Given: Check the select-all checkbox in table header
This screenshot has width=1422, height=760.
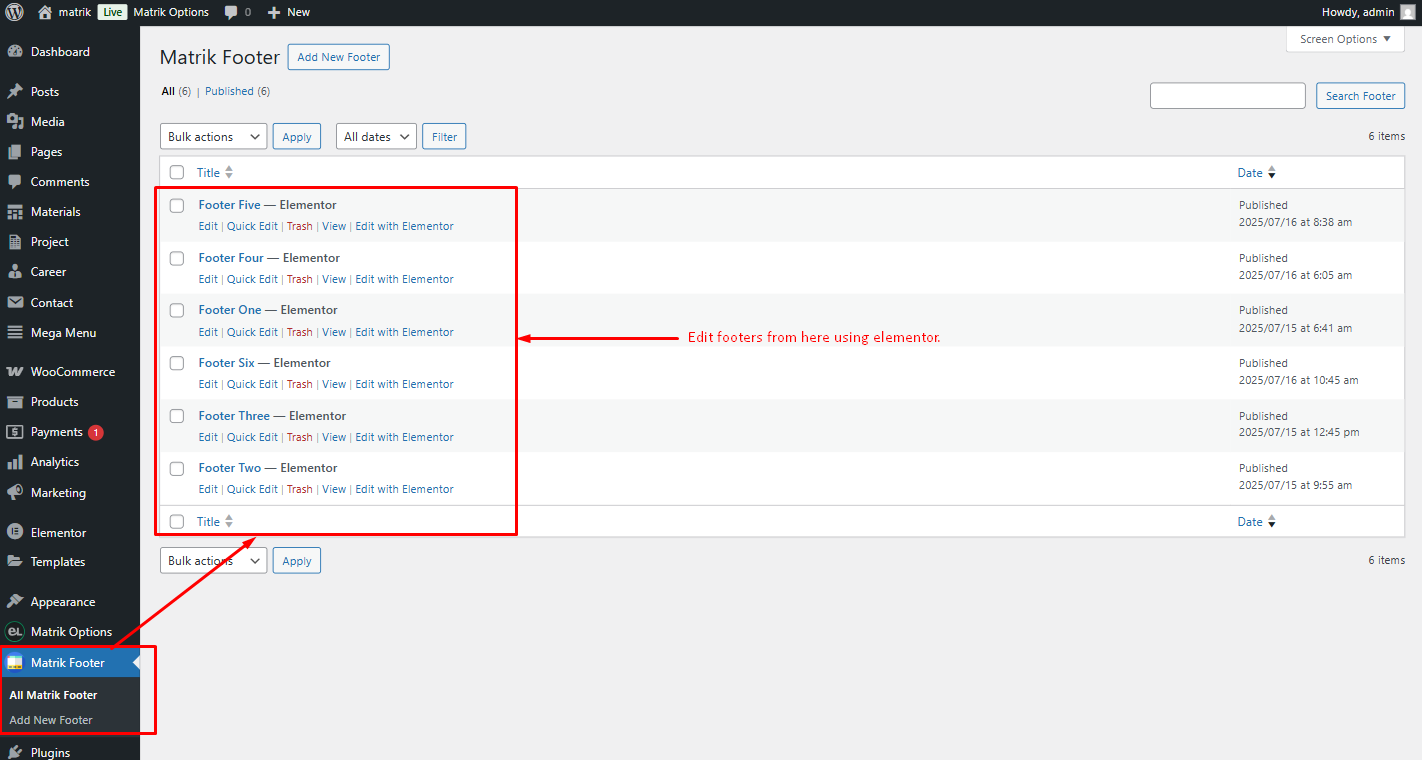Looking at the screenshot, I should tap(177, 173).
